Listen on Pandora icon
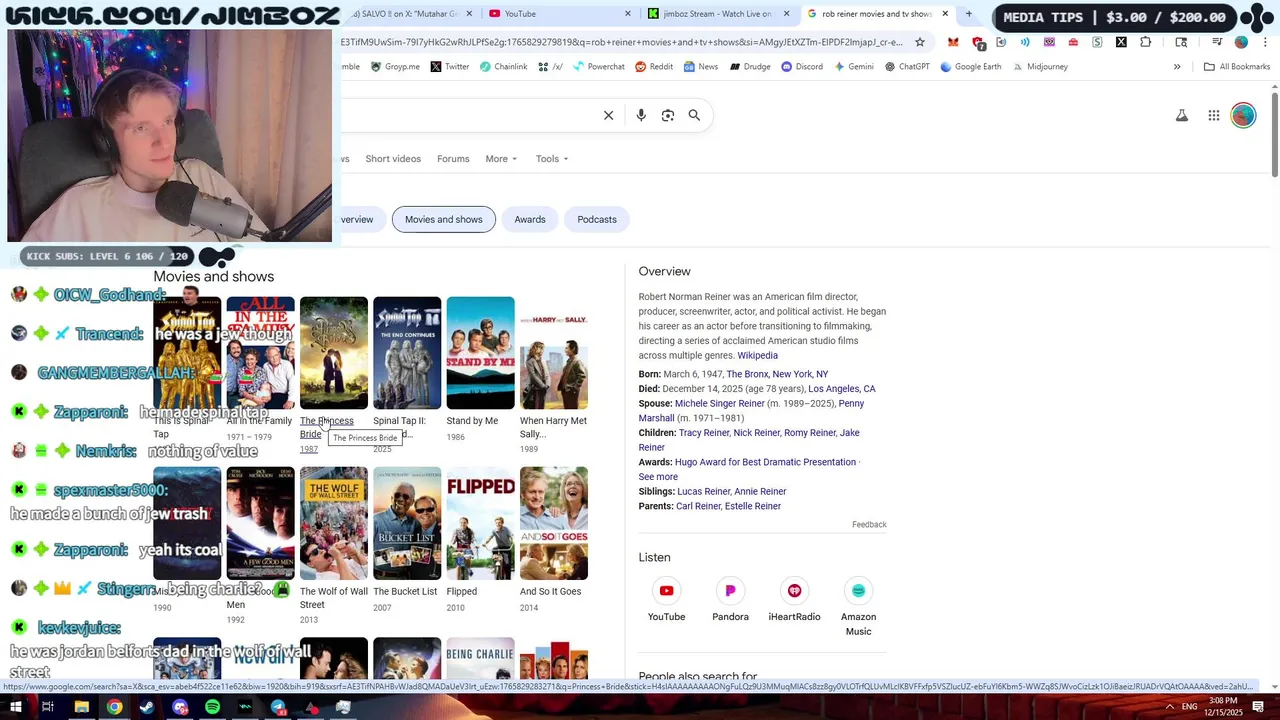The width and height of the screenshot is (1280, 720). point(730,591)
